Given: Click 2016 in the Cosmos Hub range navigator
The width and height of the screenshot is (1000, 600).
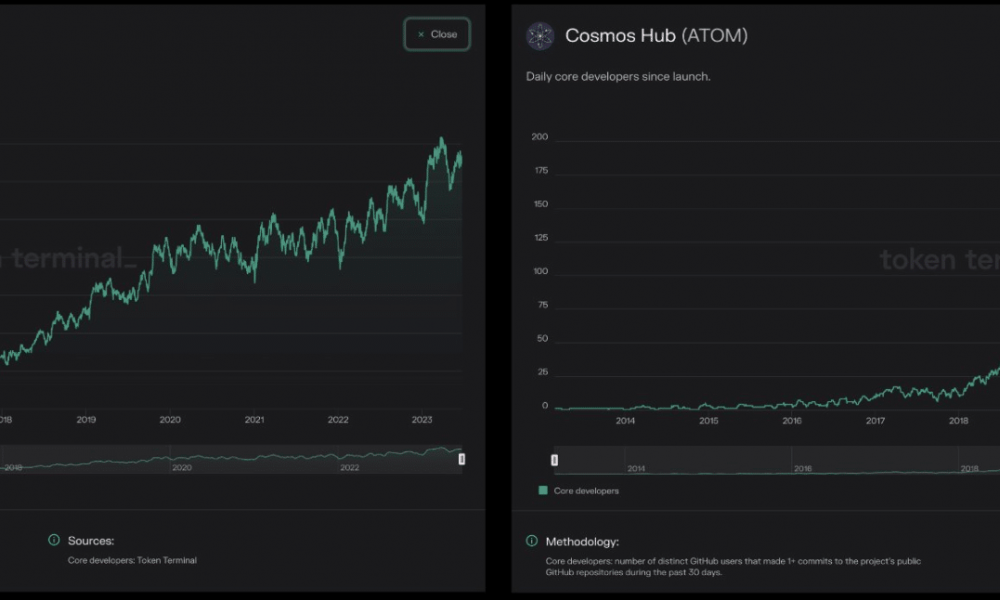Looking at the screenshot, I should click(803, 469).
